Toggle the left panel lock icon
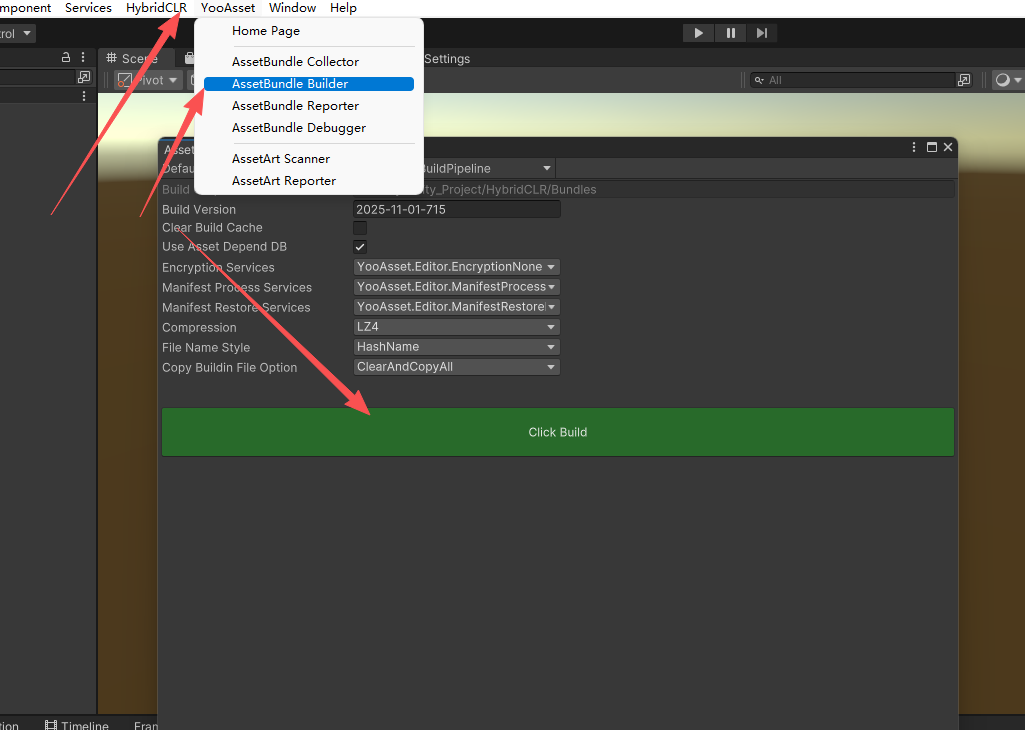Viewport: 1025px width, 730px height. click(x=65, y=57)
